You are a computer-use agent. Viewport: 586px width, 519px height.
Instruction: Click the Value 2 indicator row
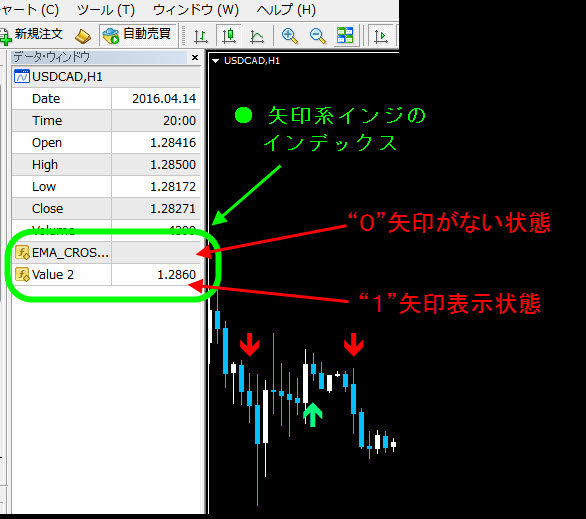click(106, 275)
